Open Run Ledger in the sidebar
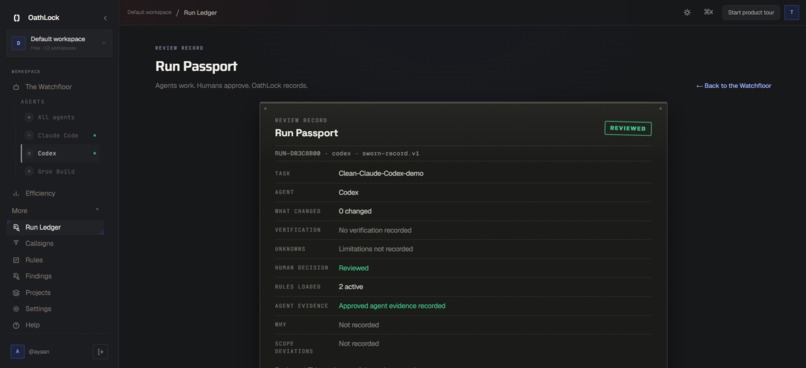Viewport: 806px width, 368px height. 55,227
